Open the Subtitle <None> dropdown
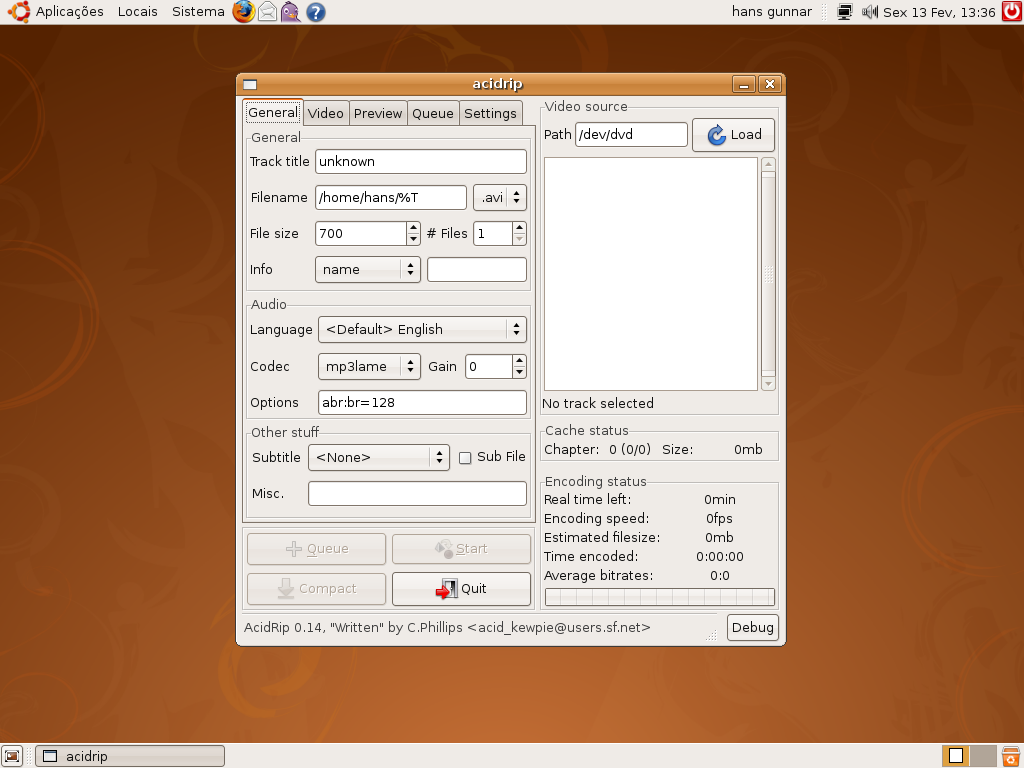The height and width of the screenshot is (768, 1024). [x=379, y=457]
